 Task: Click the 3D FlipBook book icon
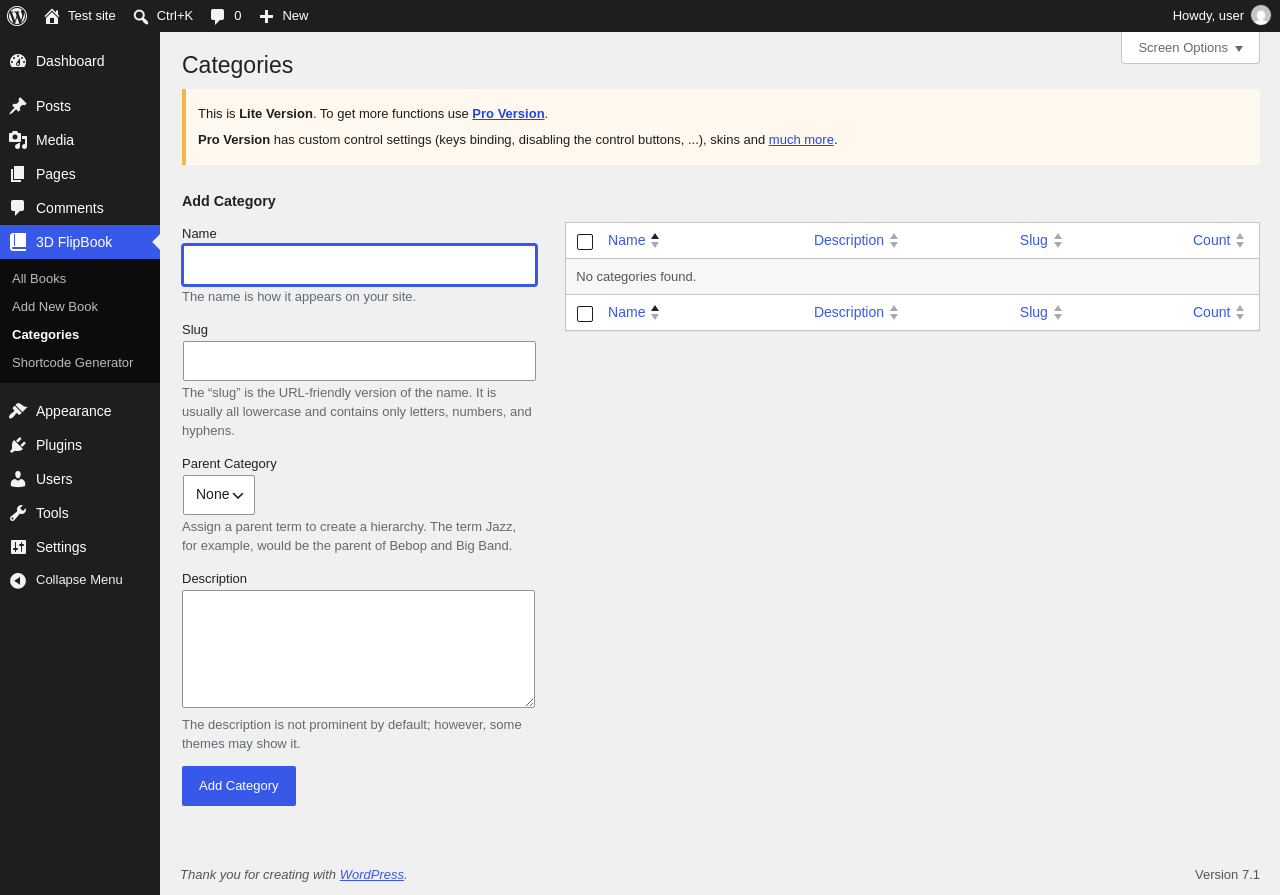click(18, 242)
